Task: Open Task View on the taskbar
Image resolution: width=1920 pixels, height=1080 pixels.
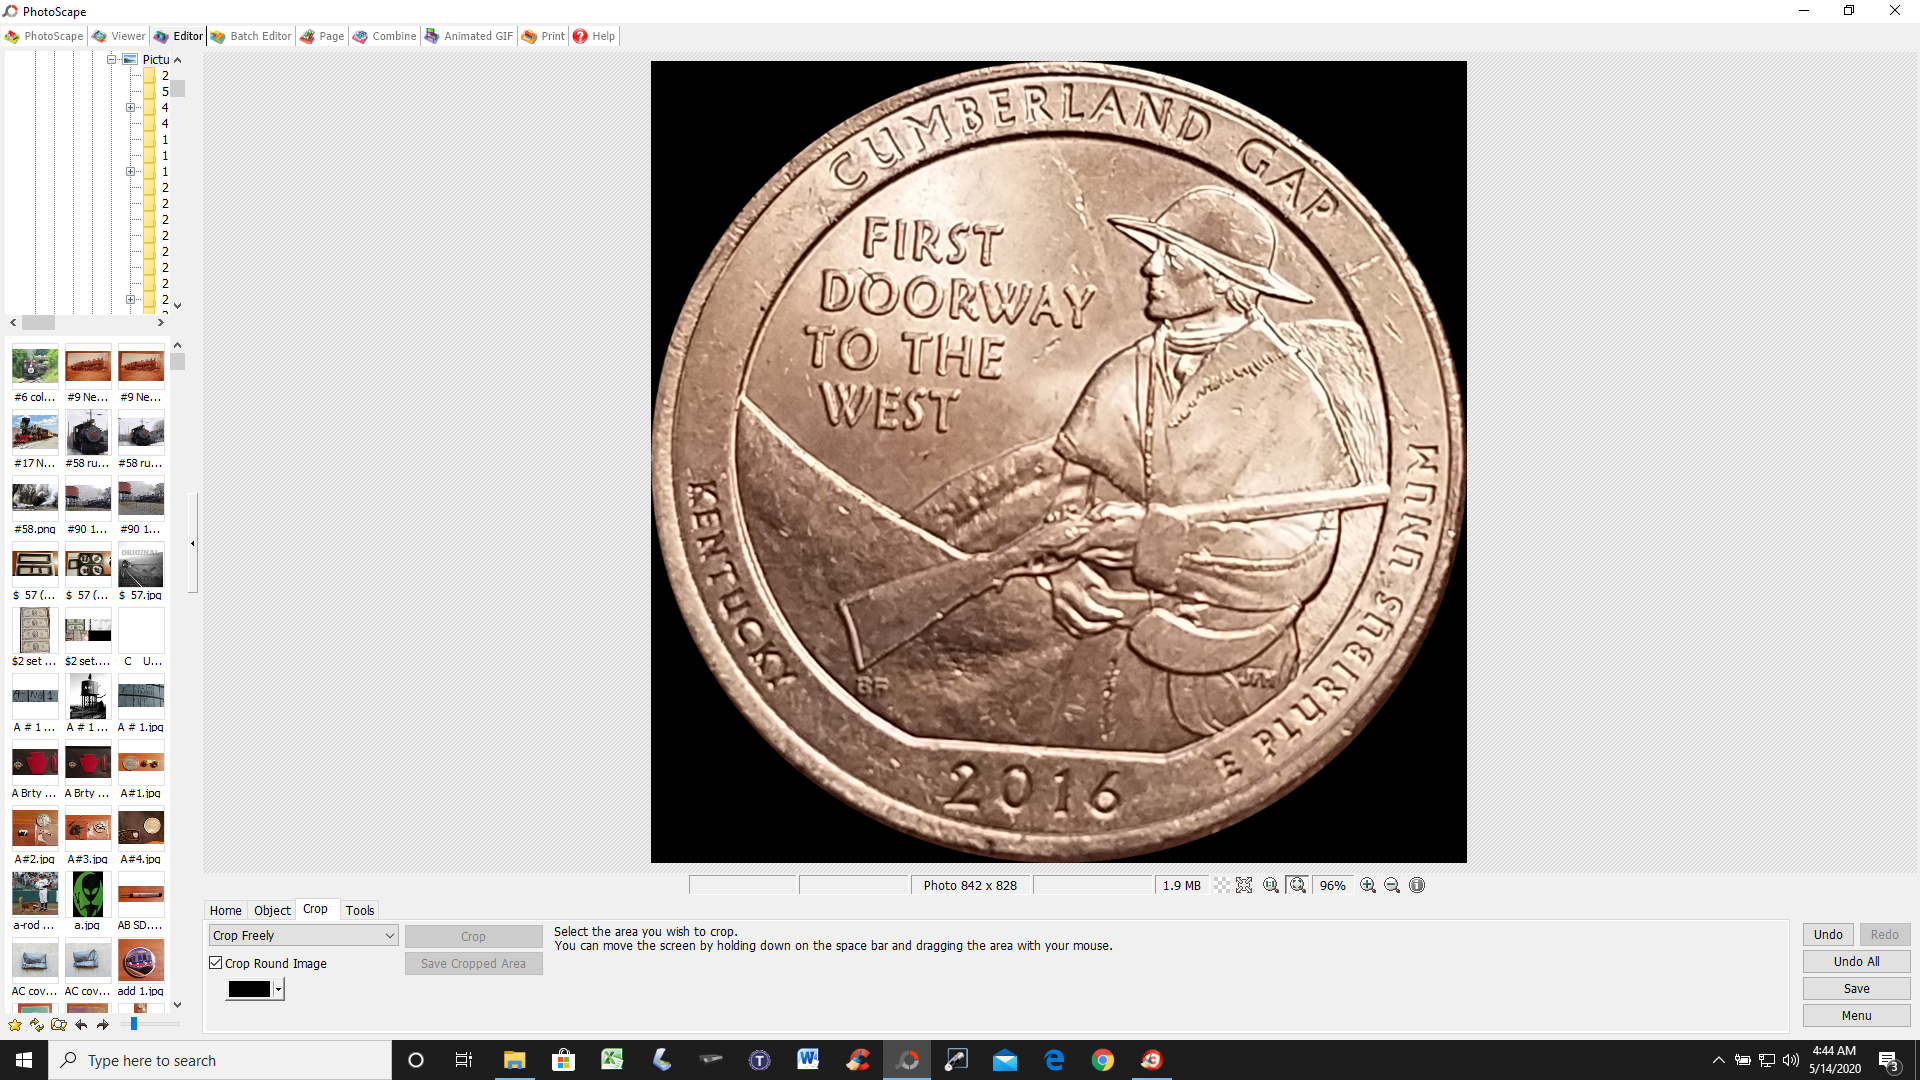Action: [463, 1060]
